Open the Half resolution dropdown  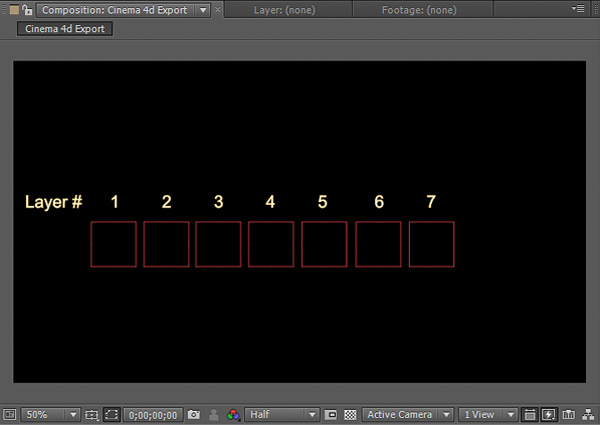click(281, 415)
